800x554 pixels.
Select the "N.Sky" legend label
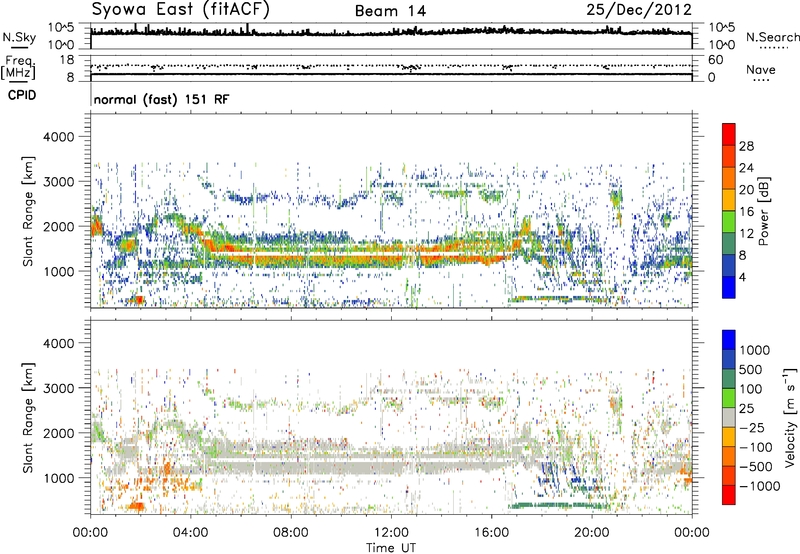(19, 37)
